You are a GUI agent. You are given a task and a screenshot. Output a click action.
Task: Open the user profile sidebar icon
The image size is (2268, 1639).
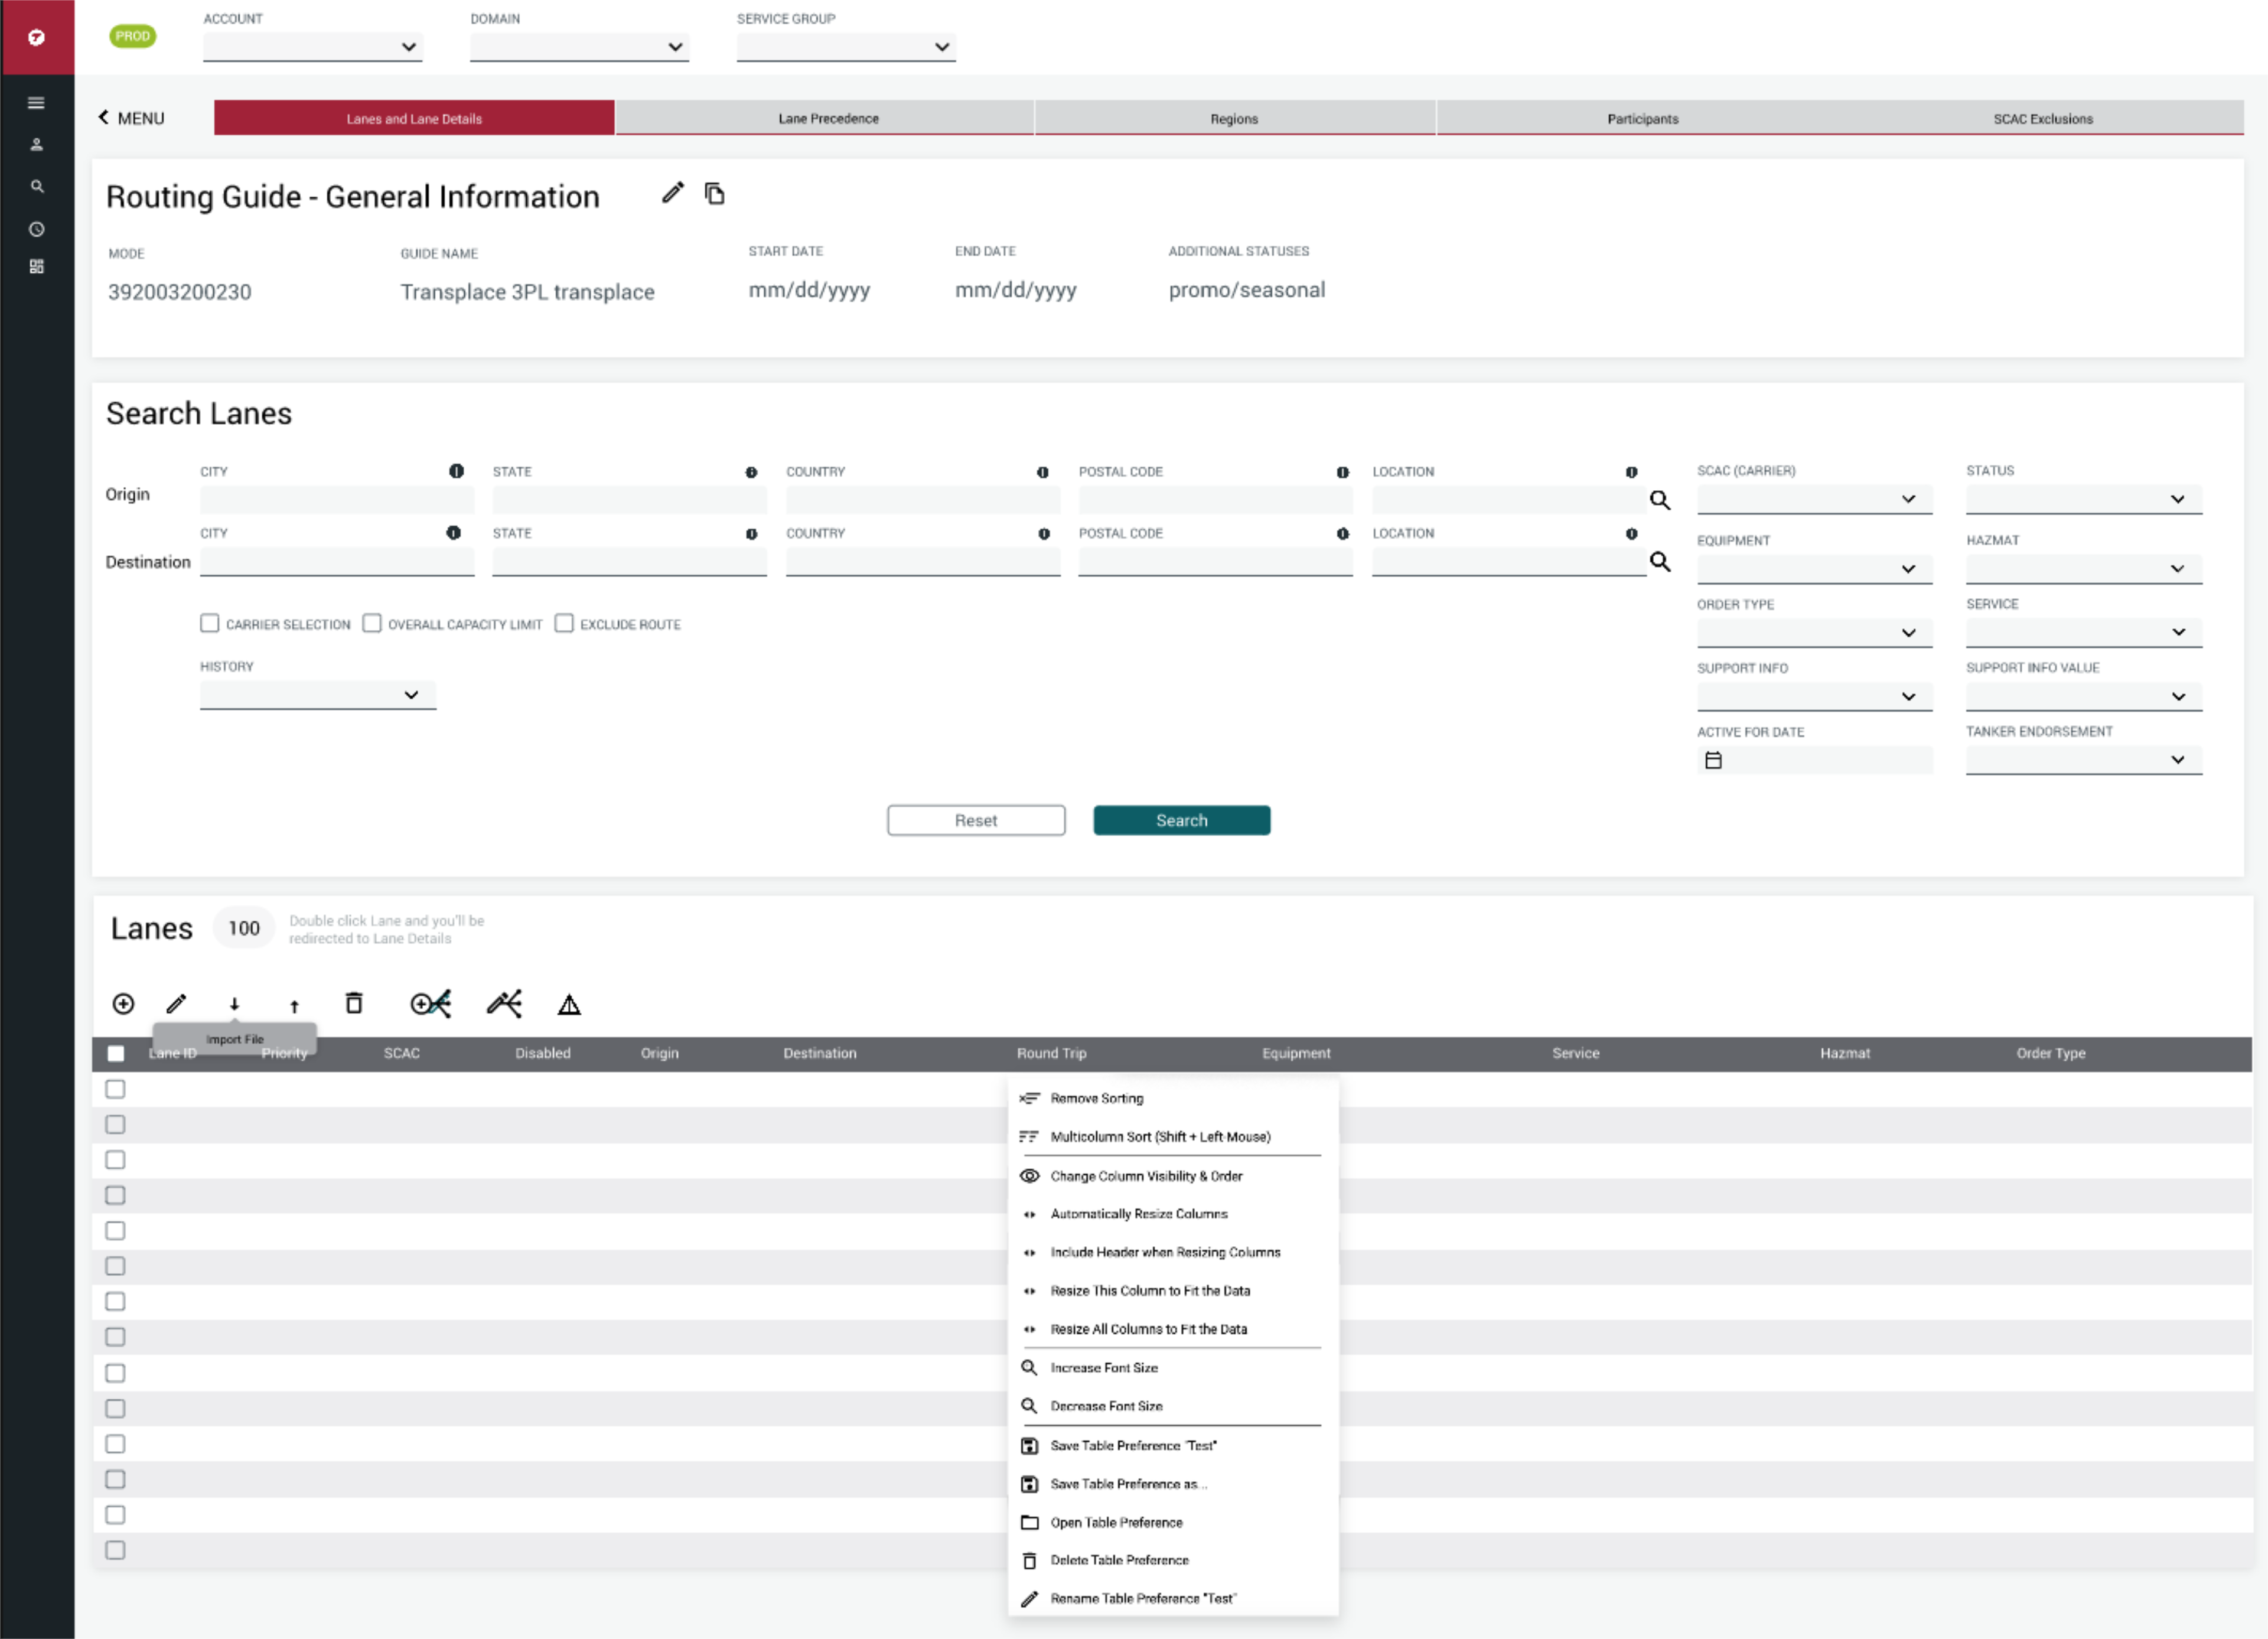[x=36, y=145]
